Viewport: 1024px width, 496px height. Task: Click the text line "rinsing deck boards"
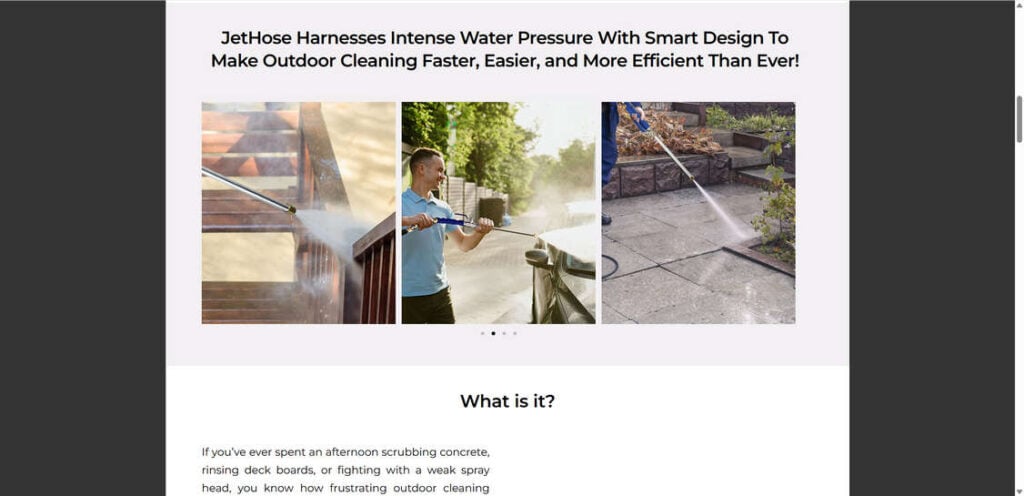click(345, 470)
